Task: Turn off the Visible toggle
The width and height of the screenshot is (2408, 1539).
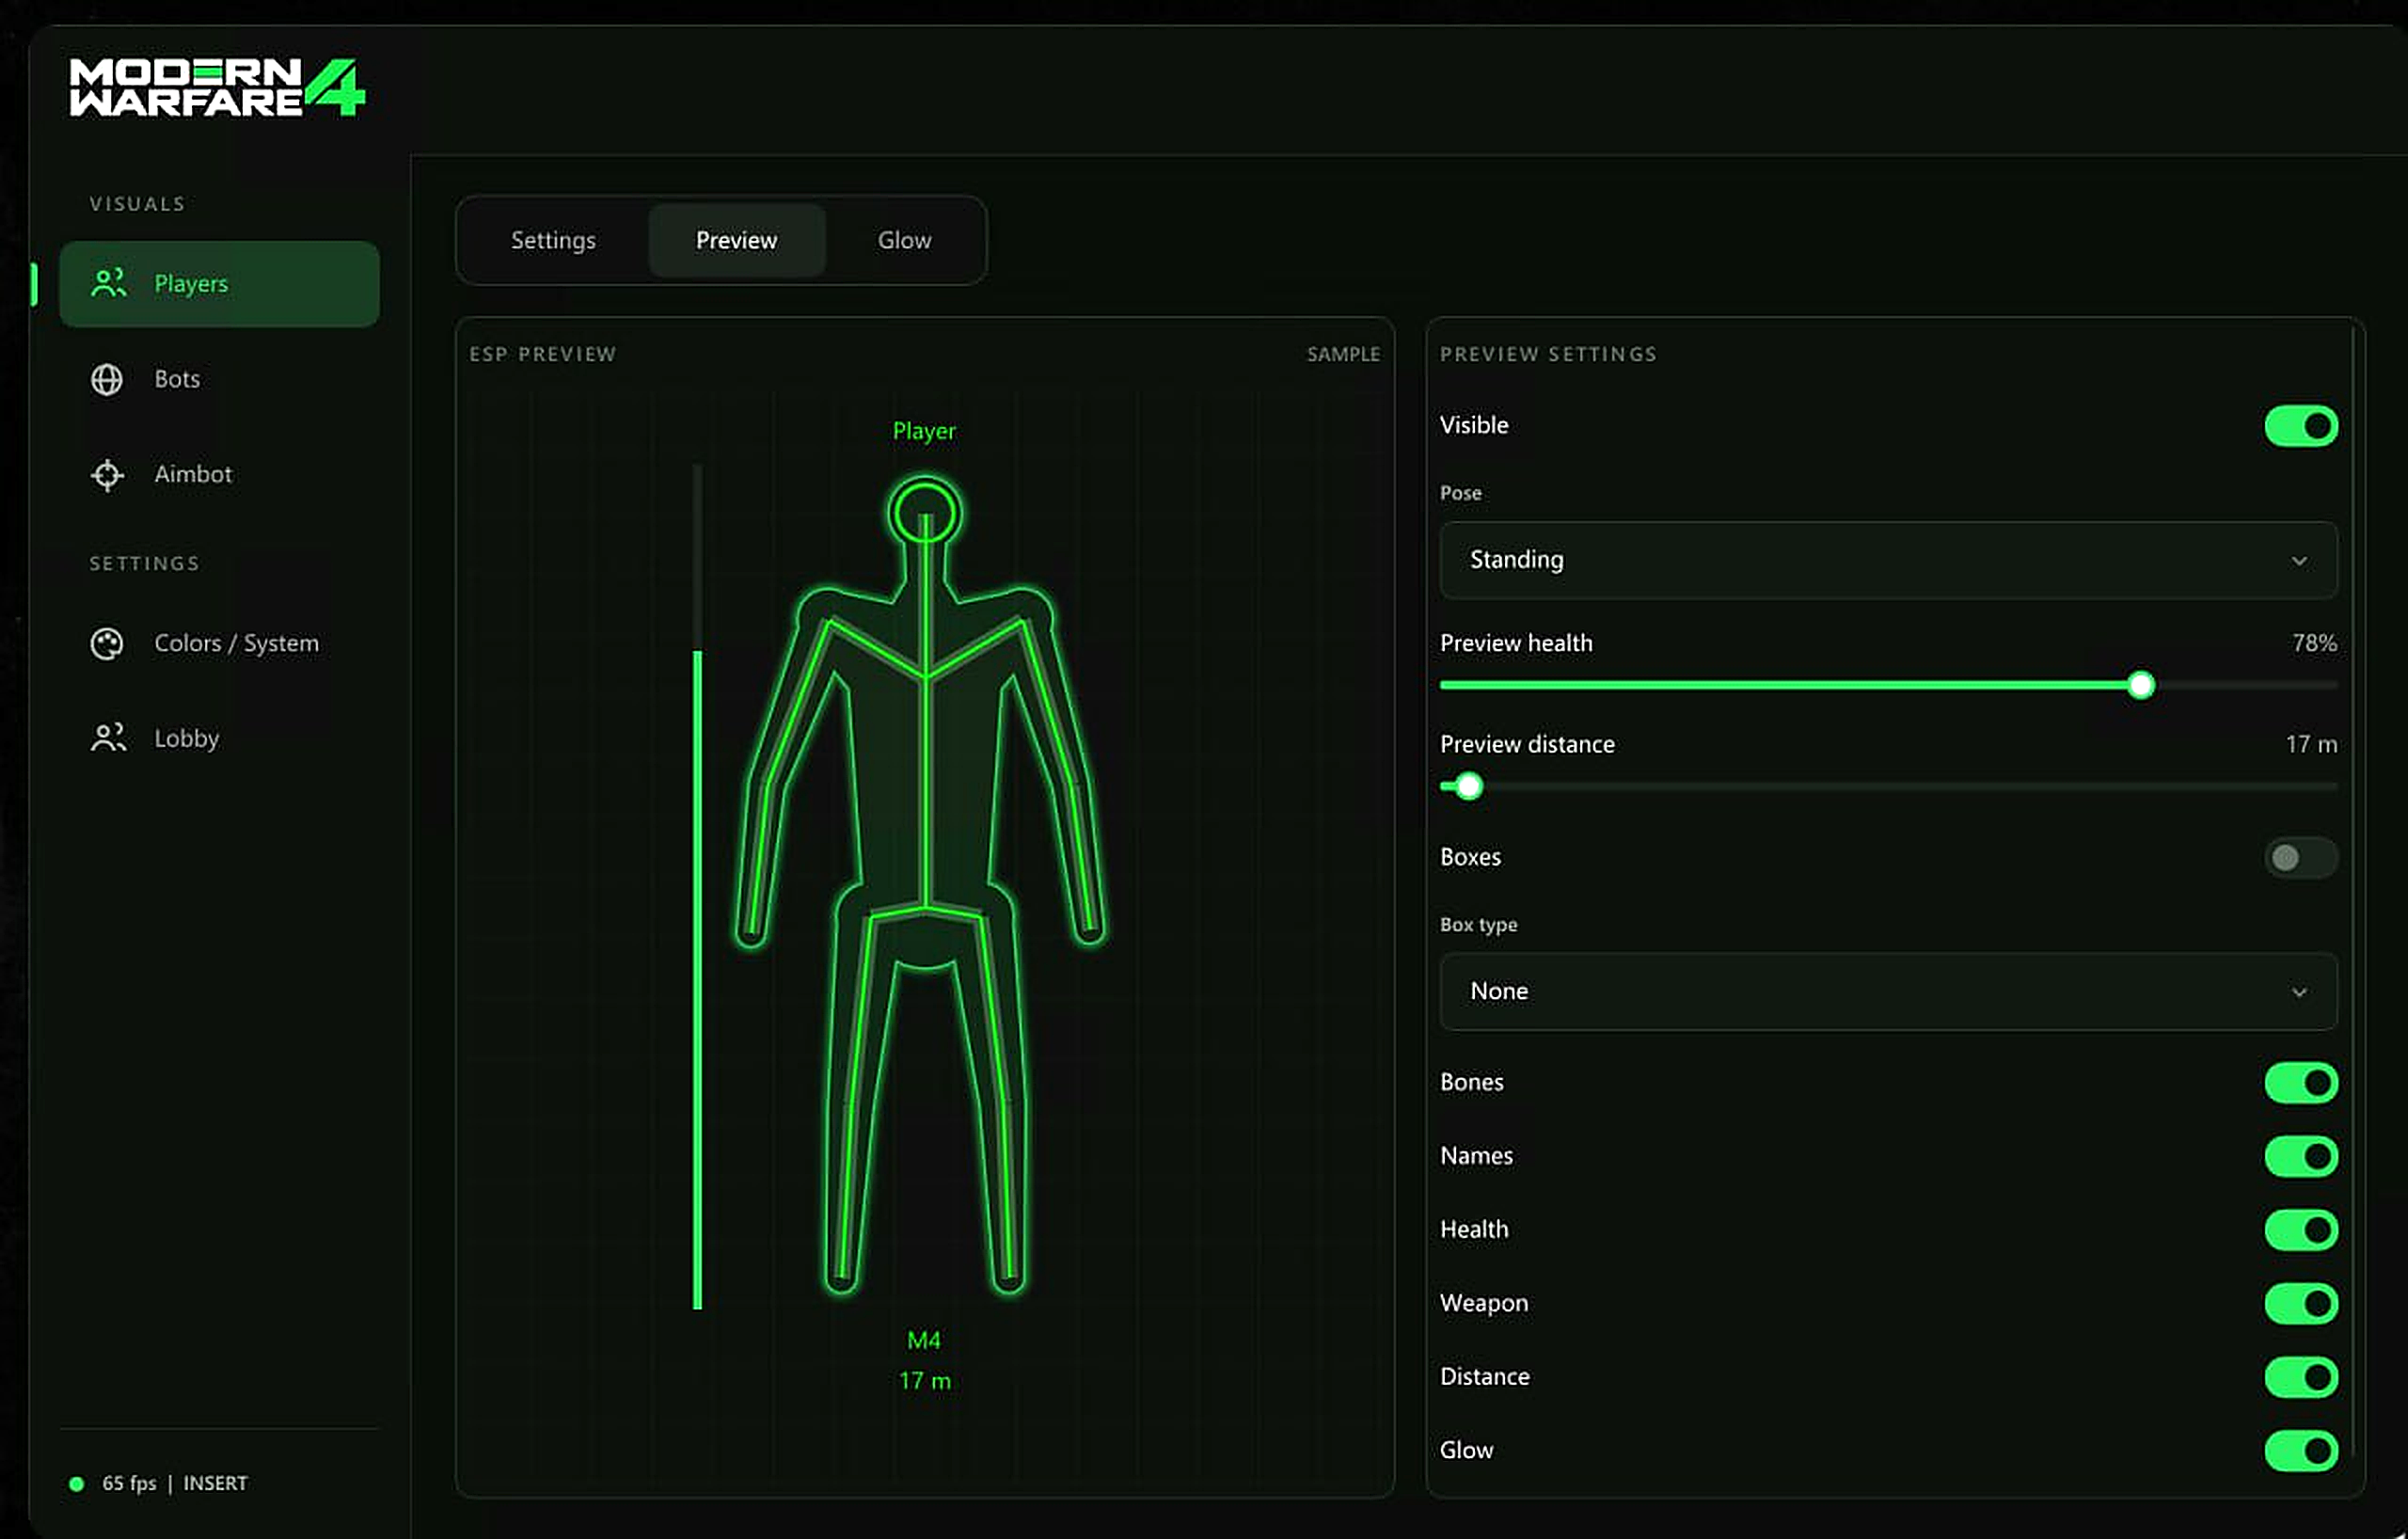Action: pos(2301,425)
